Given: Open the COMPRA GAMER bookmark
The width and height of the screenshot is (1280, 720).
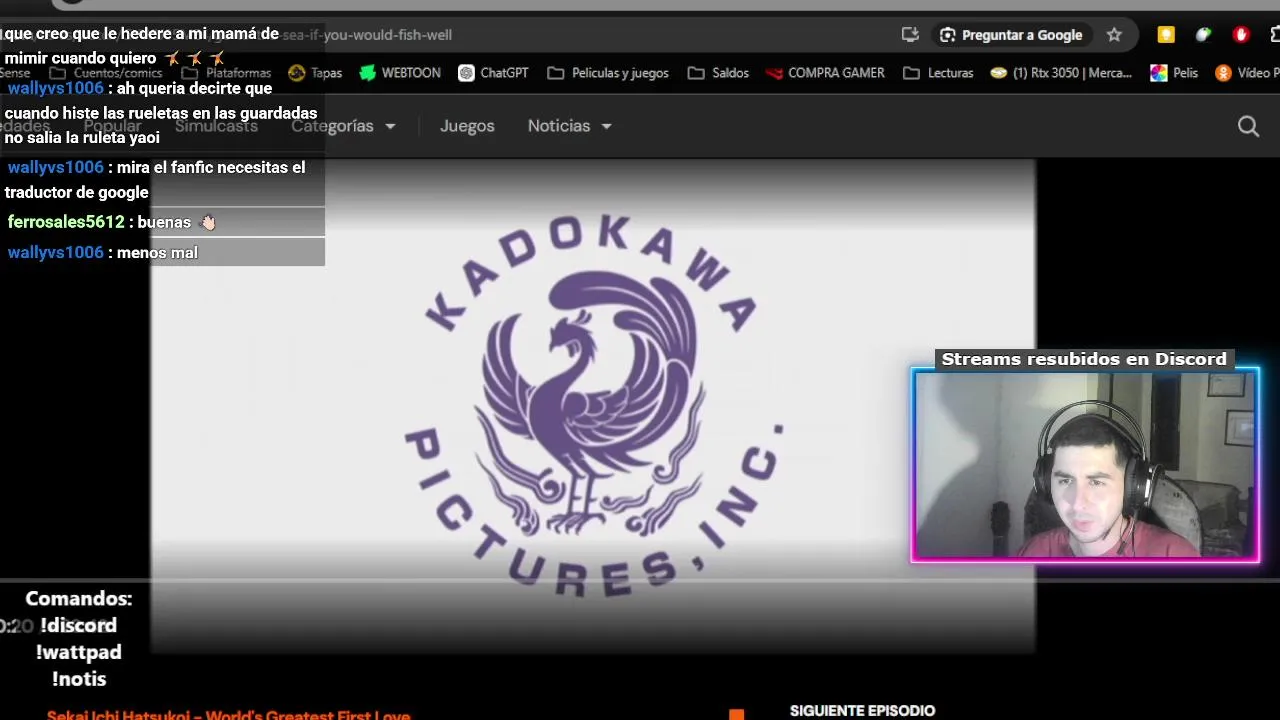Looking at the screenshot, I should pyautogui.click(x=825, y=73).
